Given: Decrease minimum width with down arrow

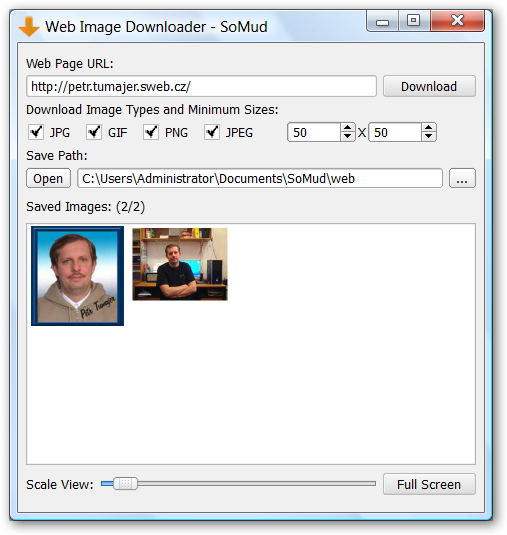Looking at the screenshot, I should point(348,136).
